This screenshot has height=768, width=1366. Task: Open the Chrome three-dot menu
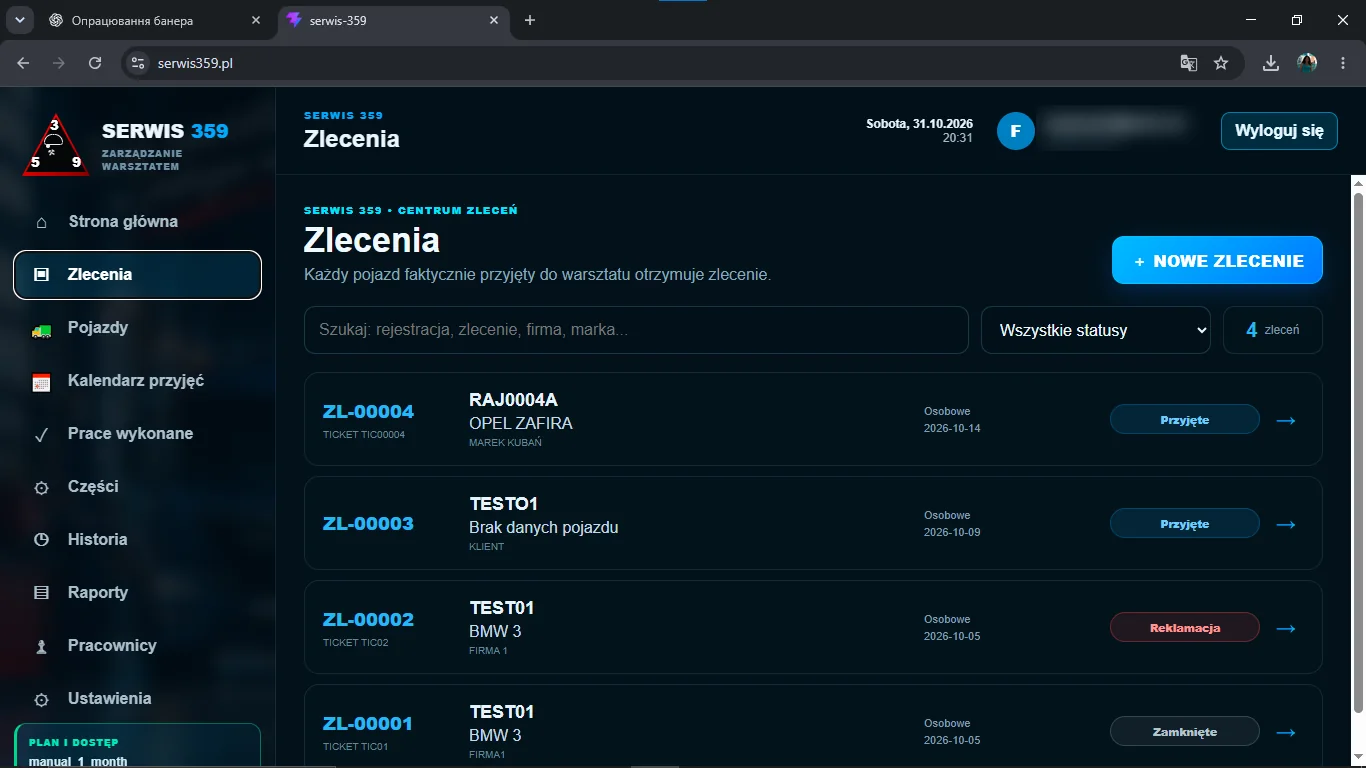(1343, 63)
